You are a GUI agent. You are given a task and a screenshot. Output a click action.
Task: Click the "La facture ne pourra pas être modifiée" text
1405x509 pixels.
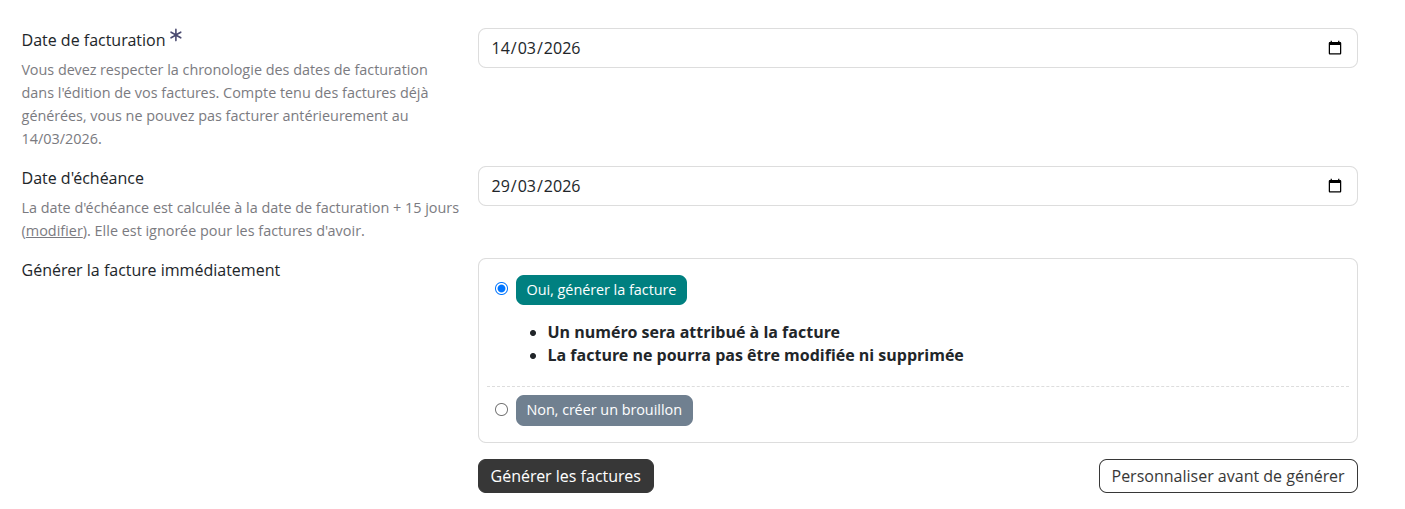(x=755, y=355)
